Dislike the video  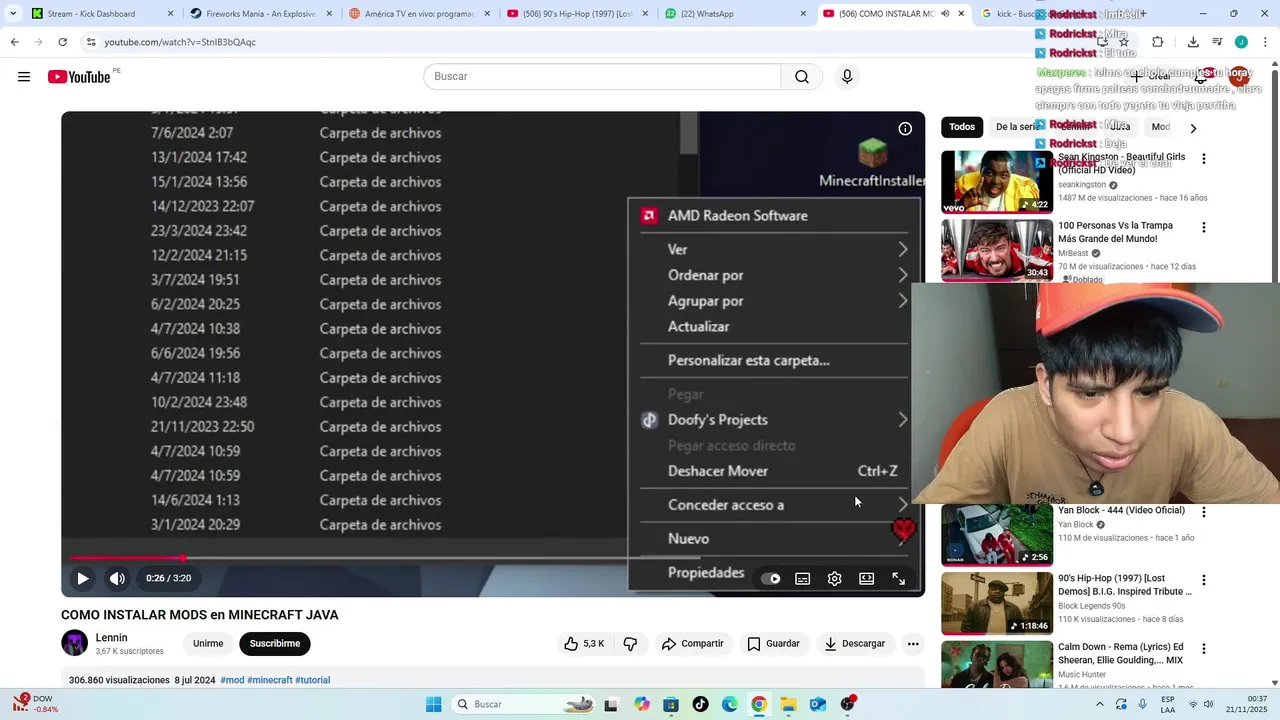point(630,644)
